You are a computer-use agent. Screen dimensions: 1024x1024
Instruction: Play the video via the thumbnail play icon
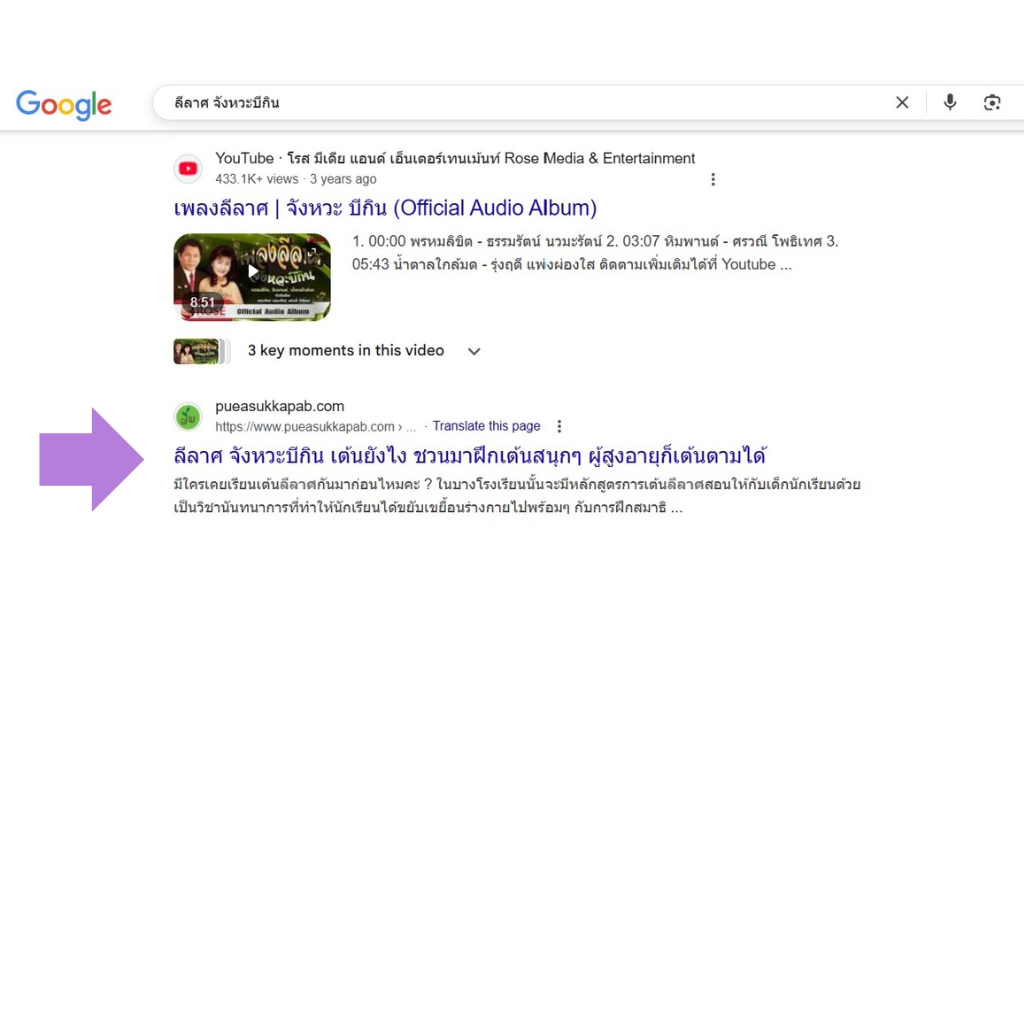(252, 272)
